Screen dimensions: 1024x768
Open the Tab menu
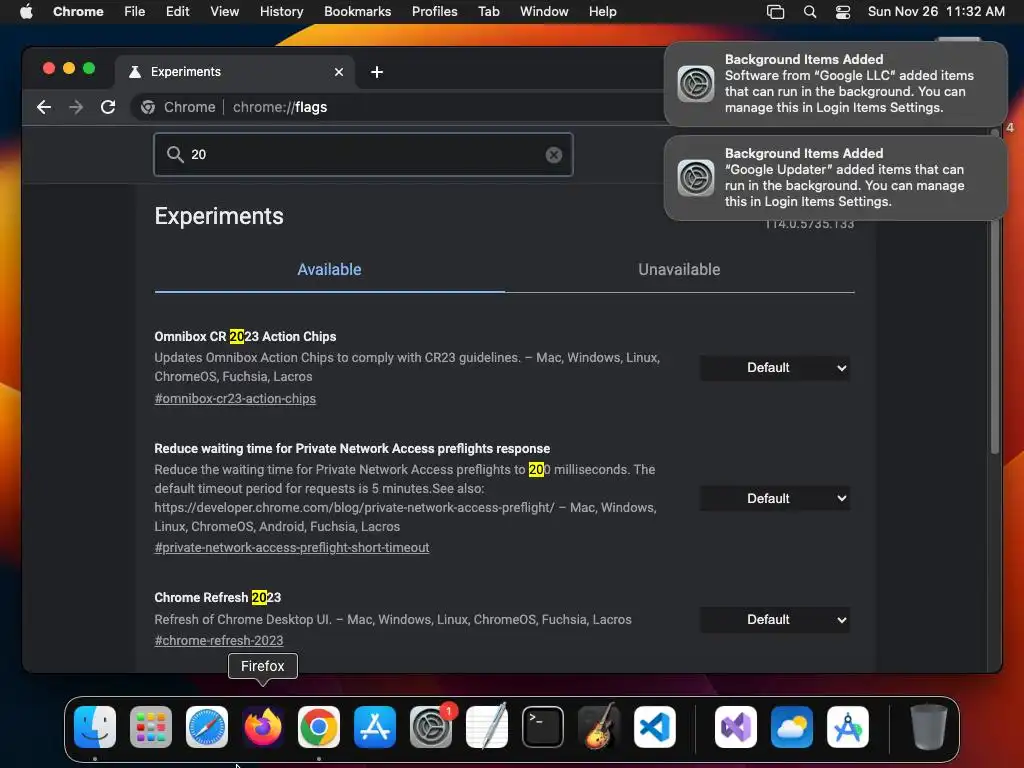coord(488,11)
